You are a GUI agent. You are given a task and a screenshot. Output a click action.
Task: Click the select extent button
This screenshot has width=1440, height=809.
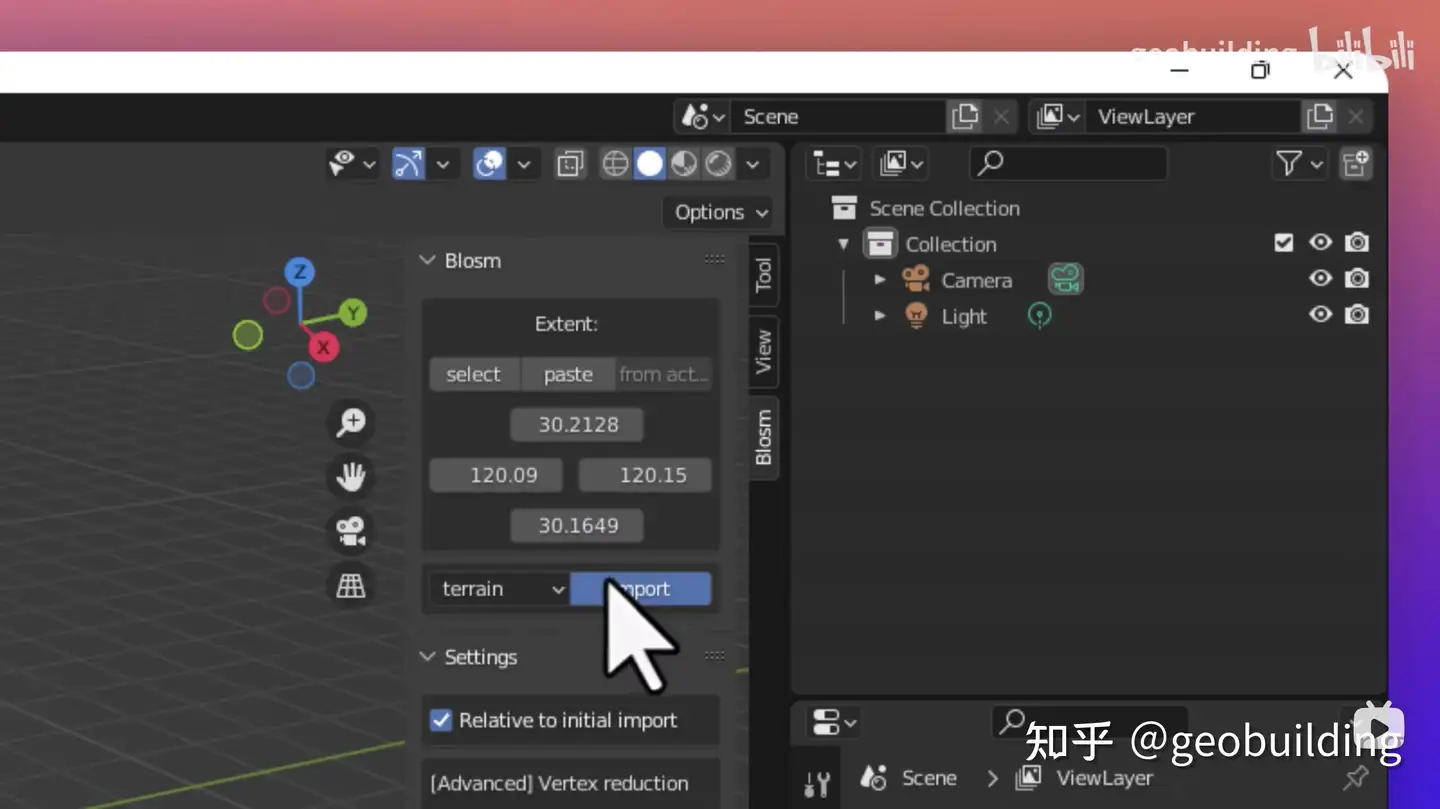point(474,374)
